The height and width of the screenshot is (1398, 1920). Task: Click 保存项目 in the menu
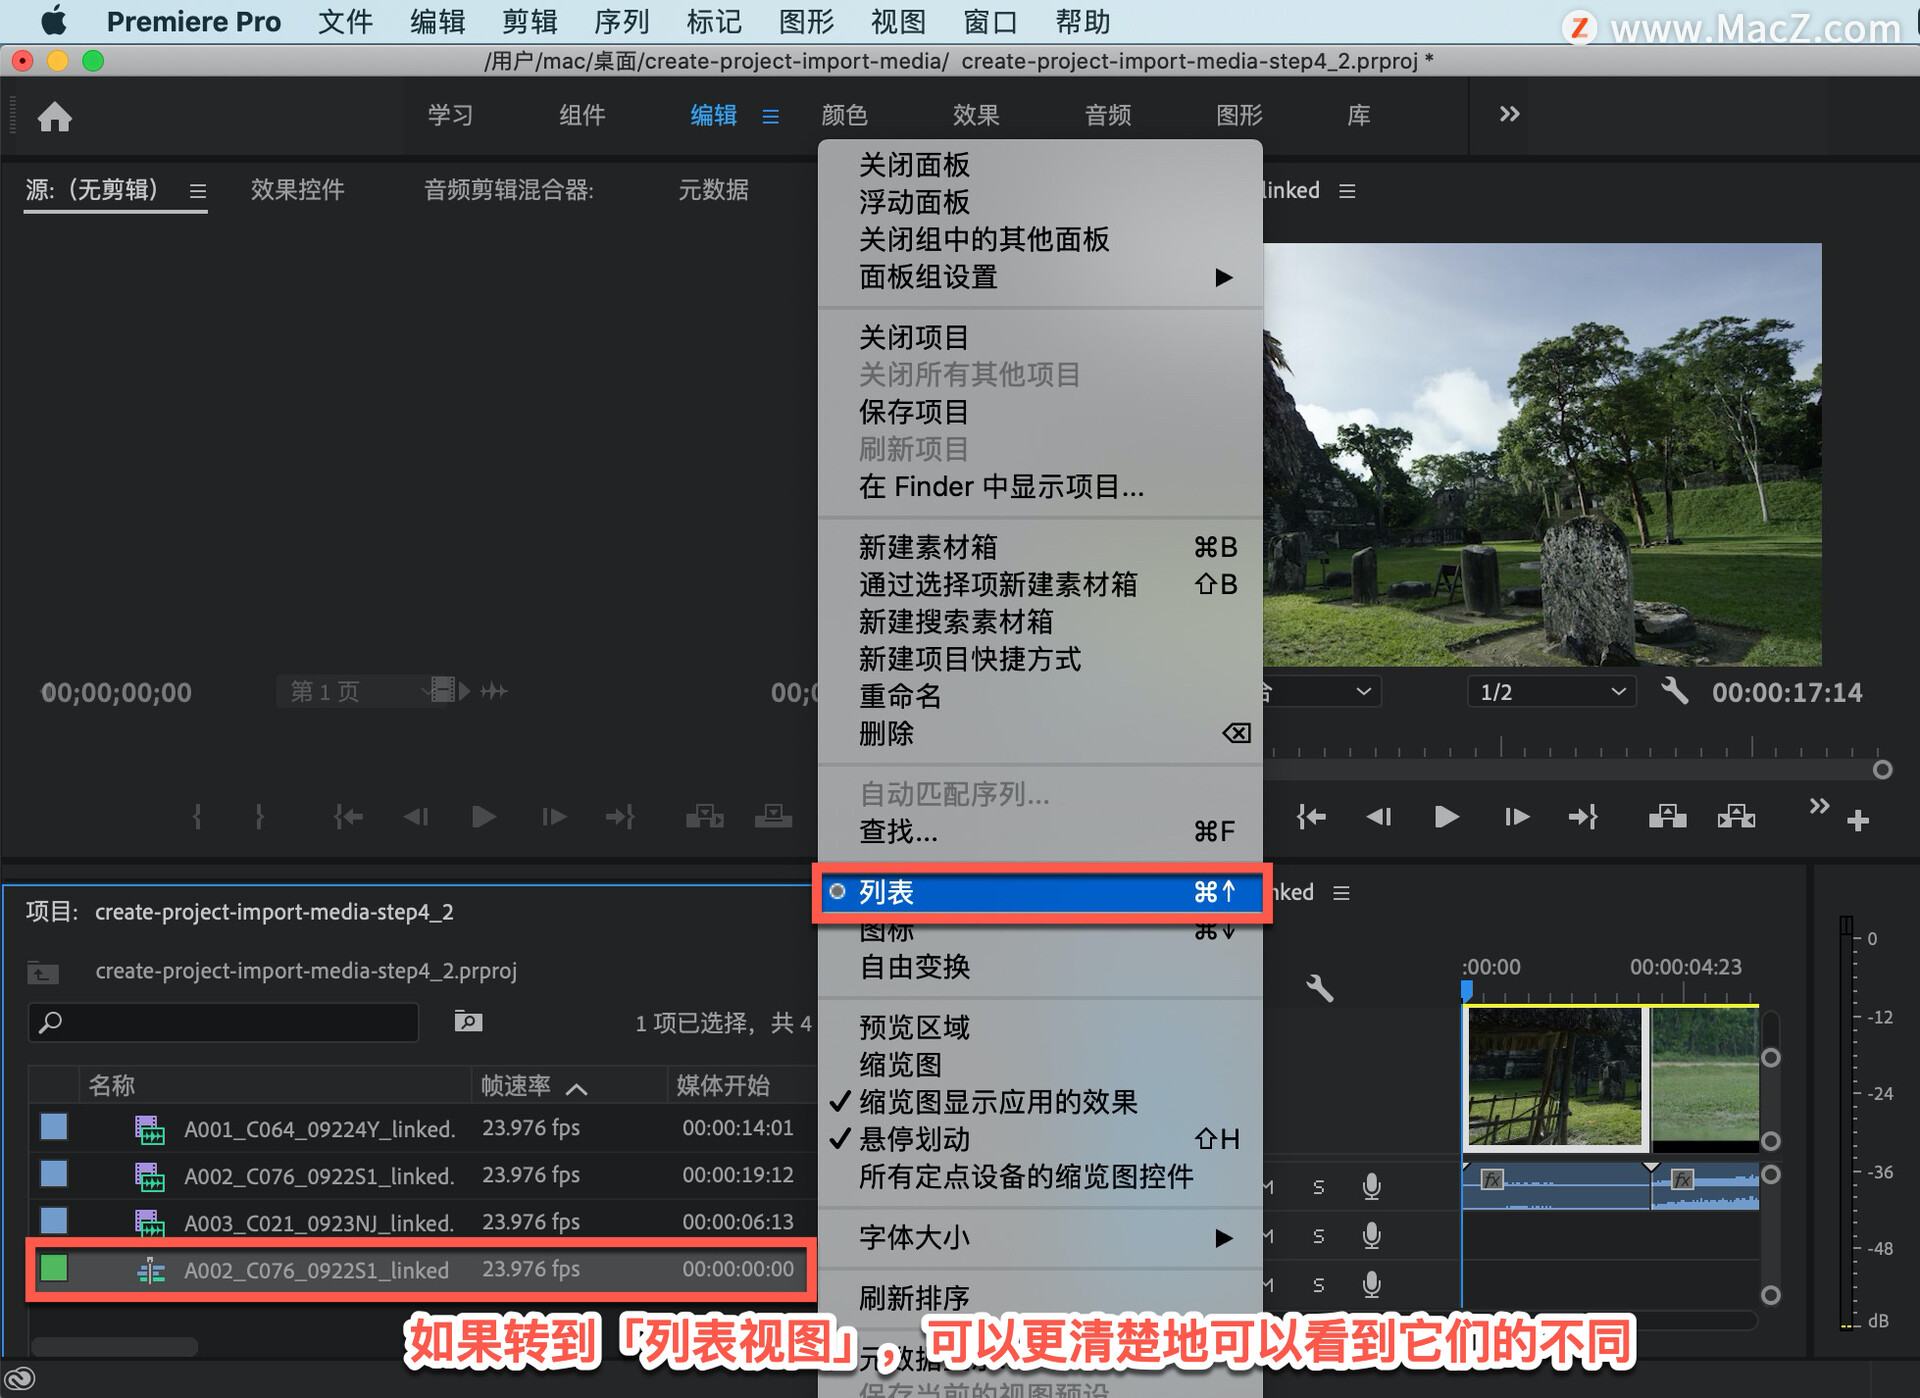pyautogui.click(x=914, y=412)
